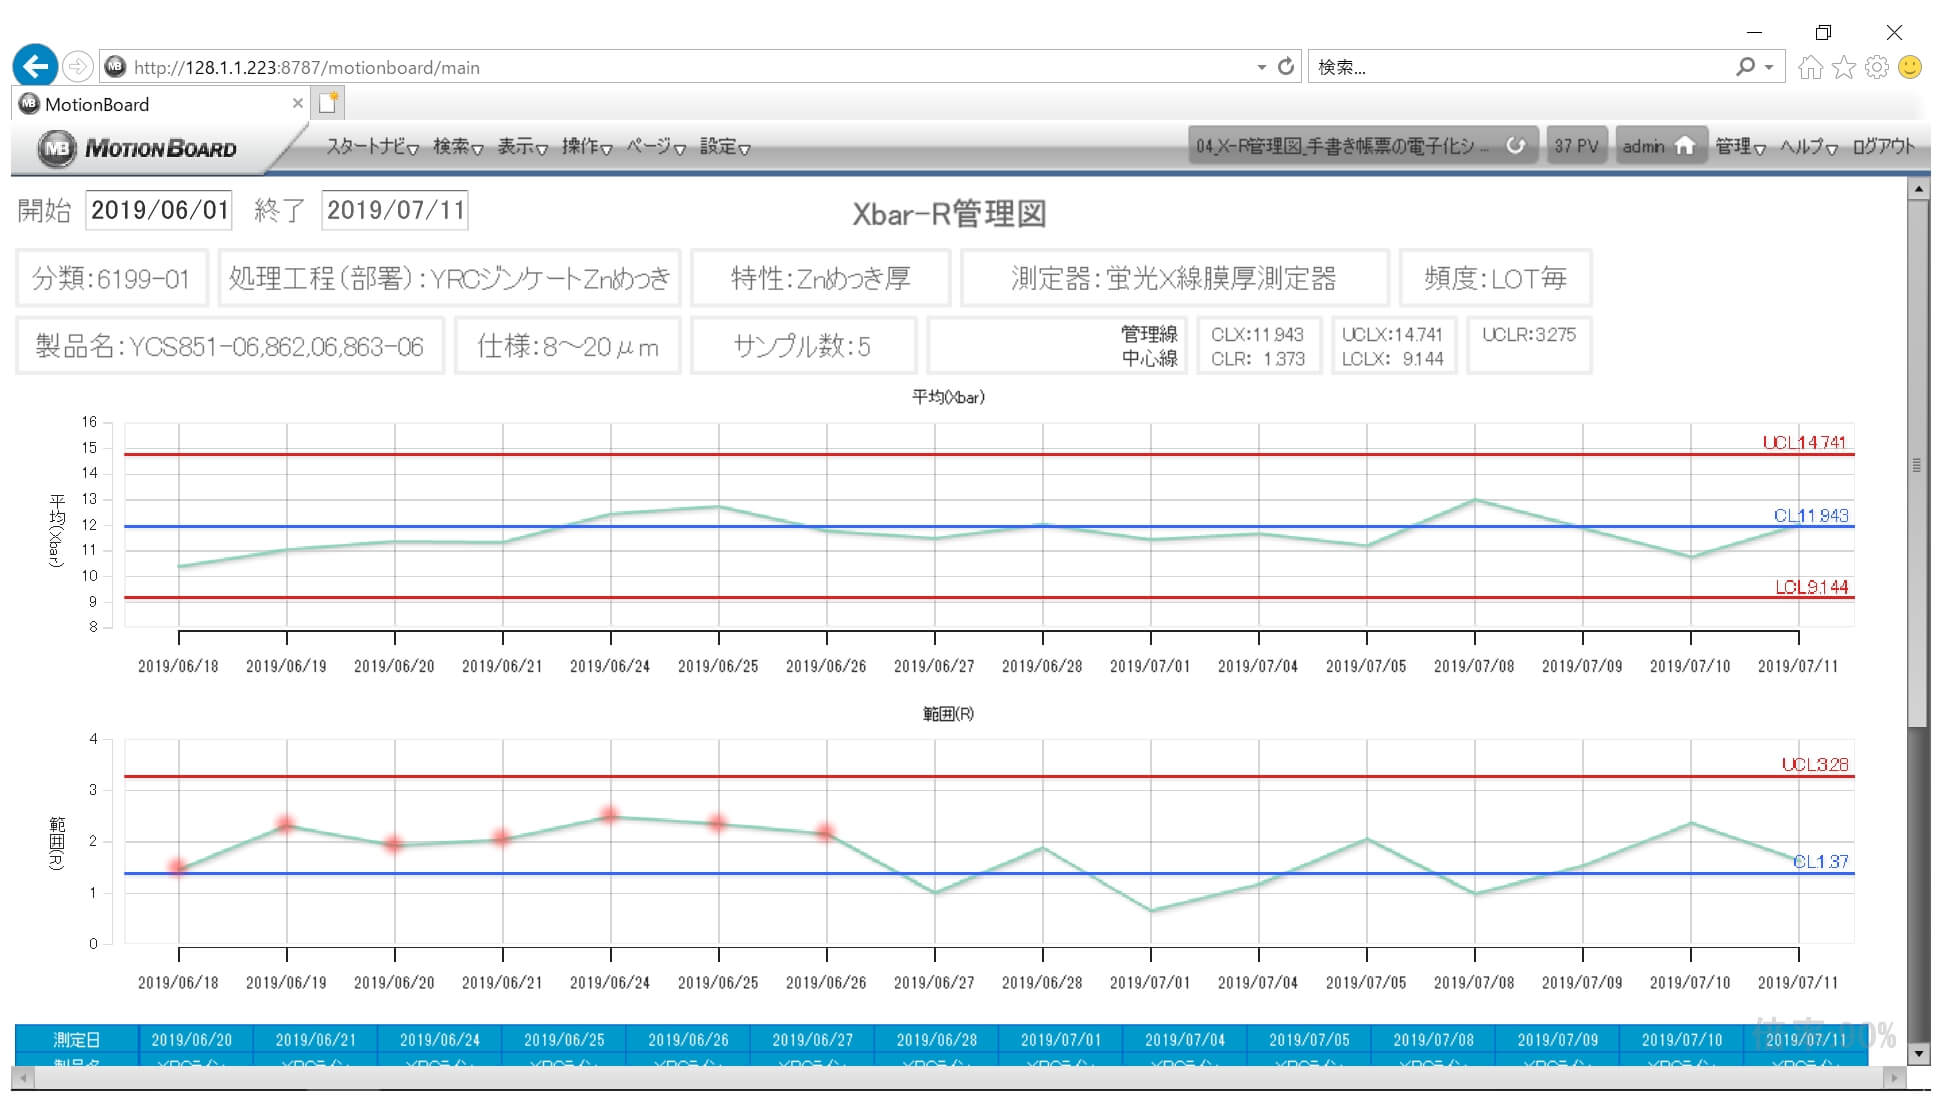Viewport: 1942px width, 1102px height.
Task: Click the browser favorites star icon
Action: click(1844, 67)
